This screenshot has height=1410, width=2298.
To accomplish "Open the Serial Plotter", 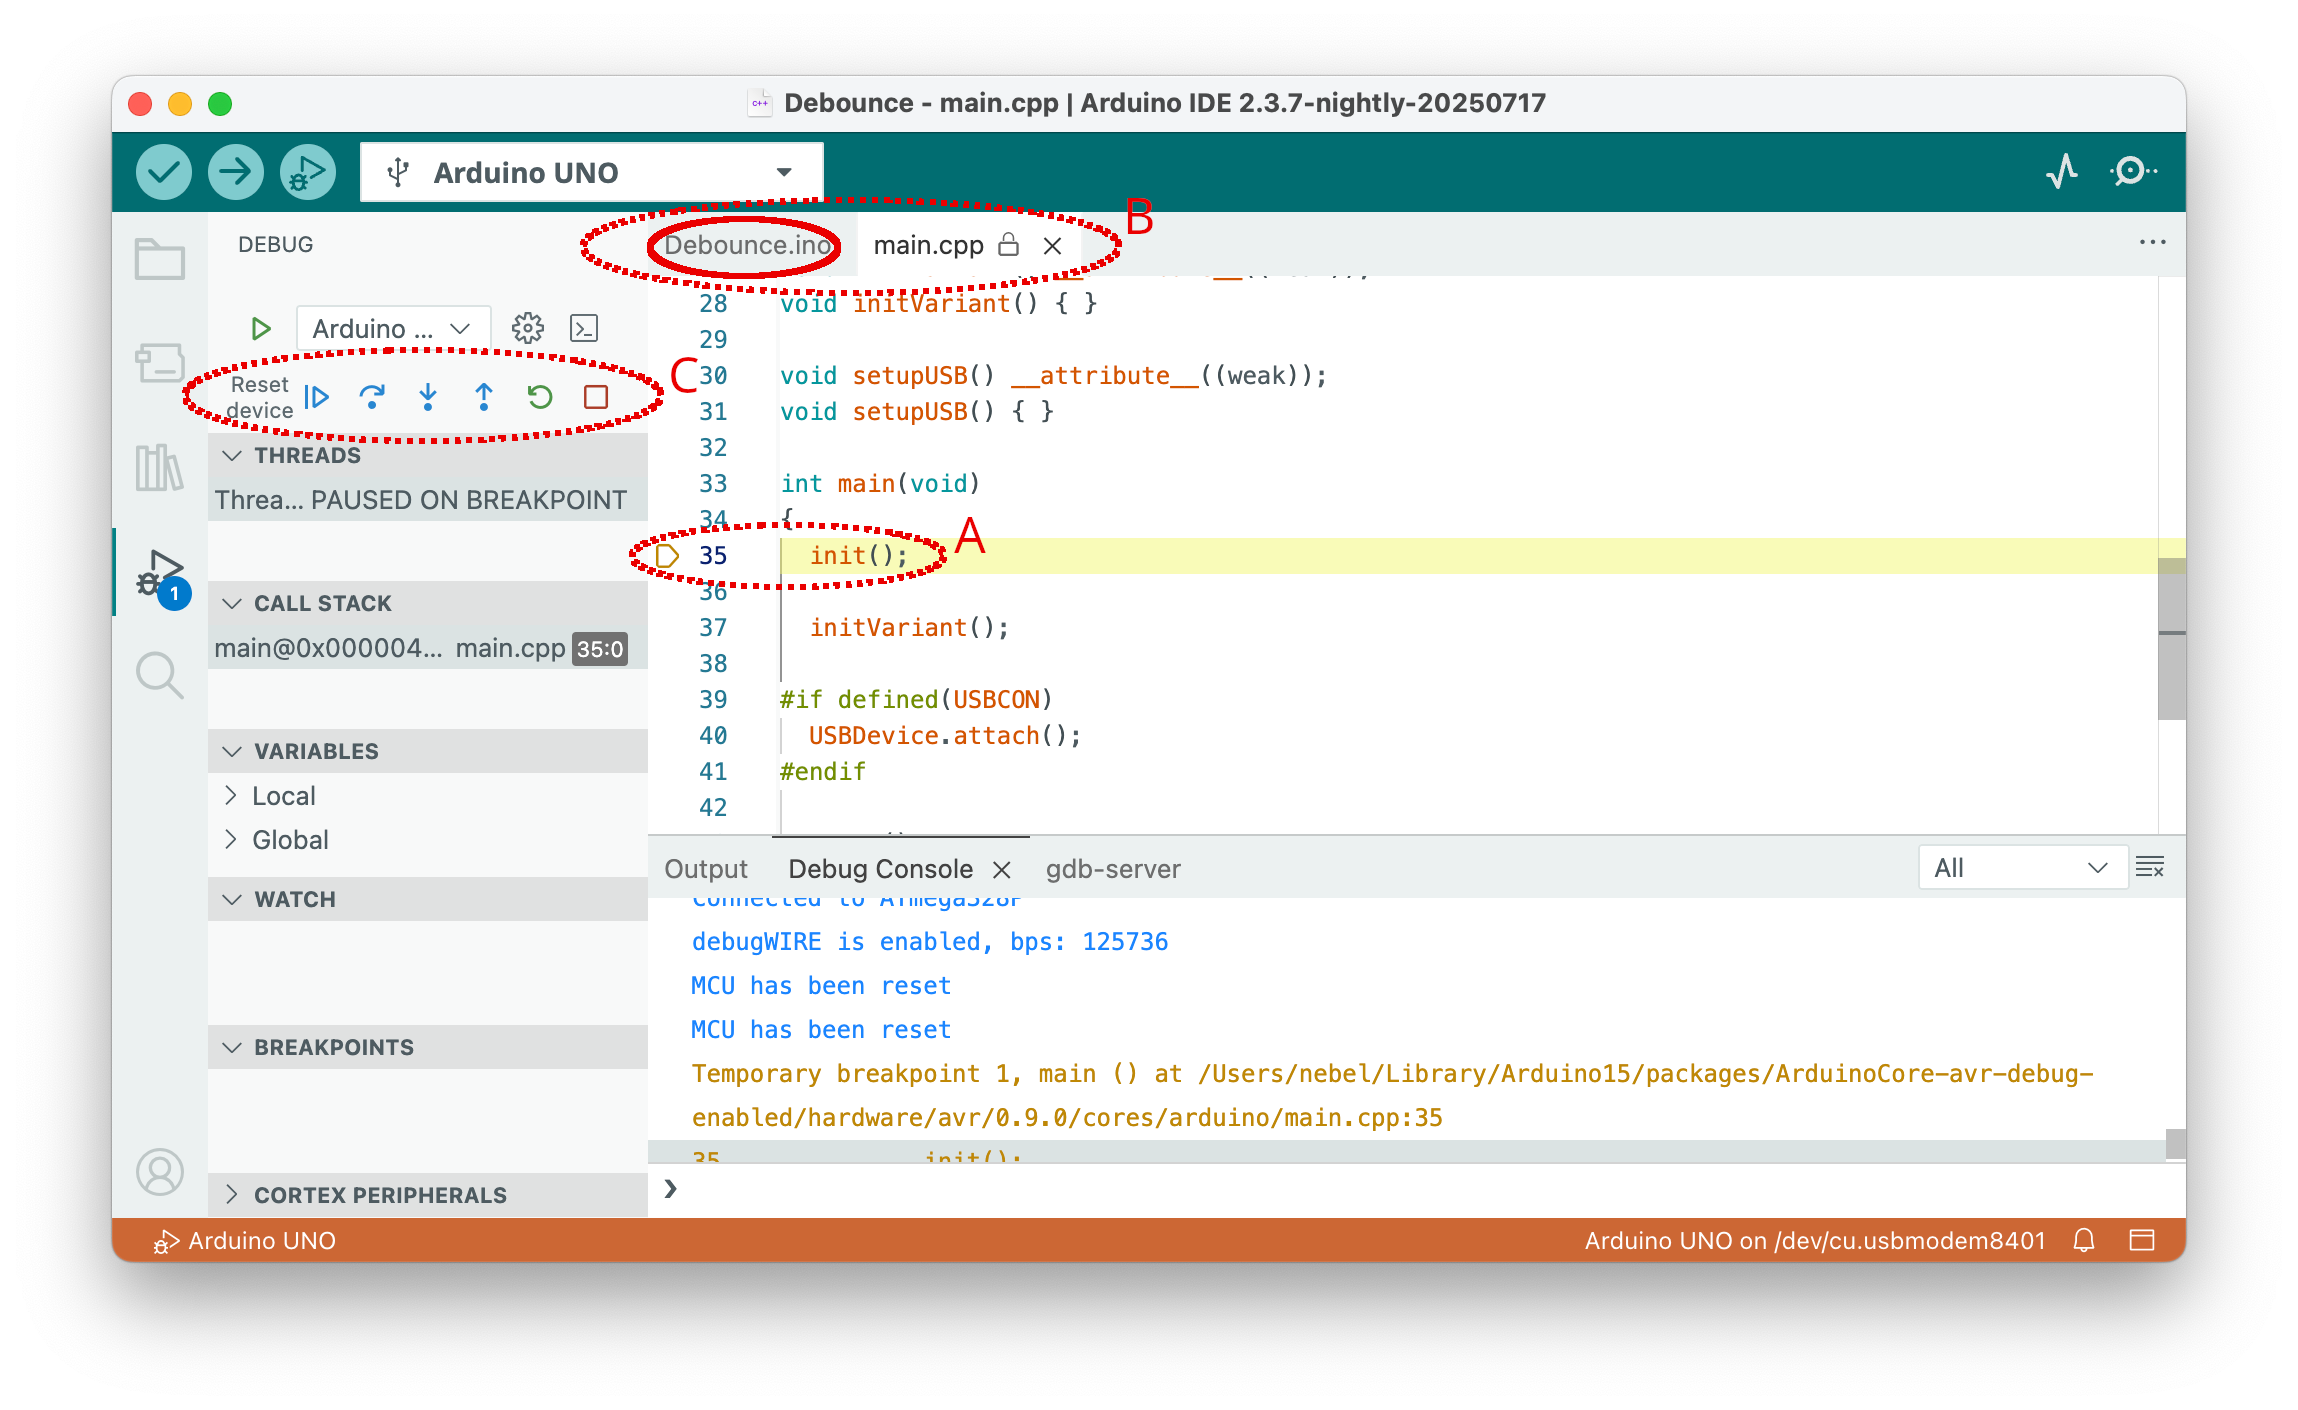I will pyautogui.click(x=2061, y=172).
